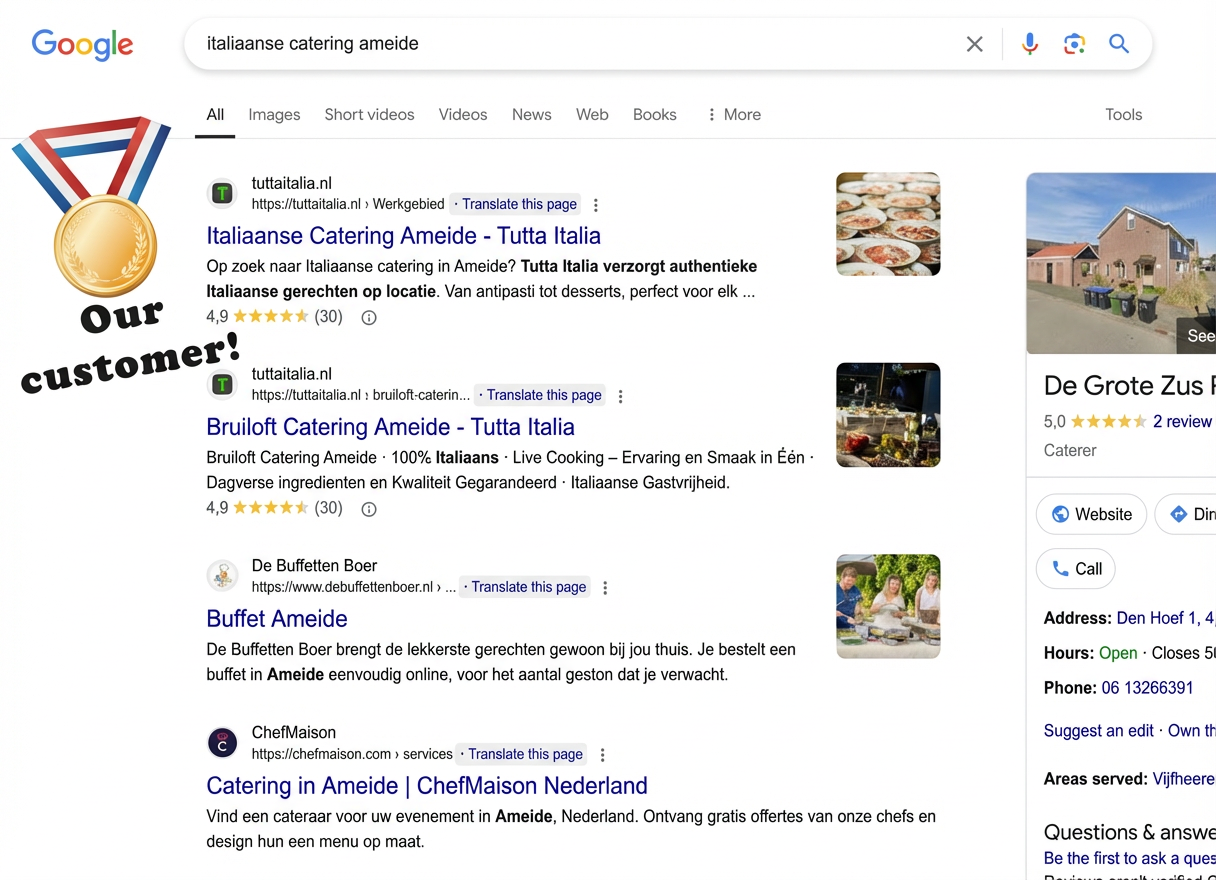1216x880 pixels.
Task: Switch to the Images tab
Action: coord(274,115)
